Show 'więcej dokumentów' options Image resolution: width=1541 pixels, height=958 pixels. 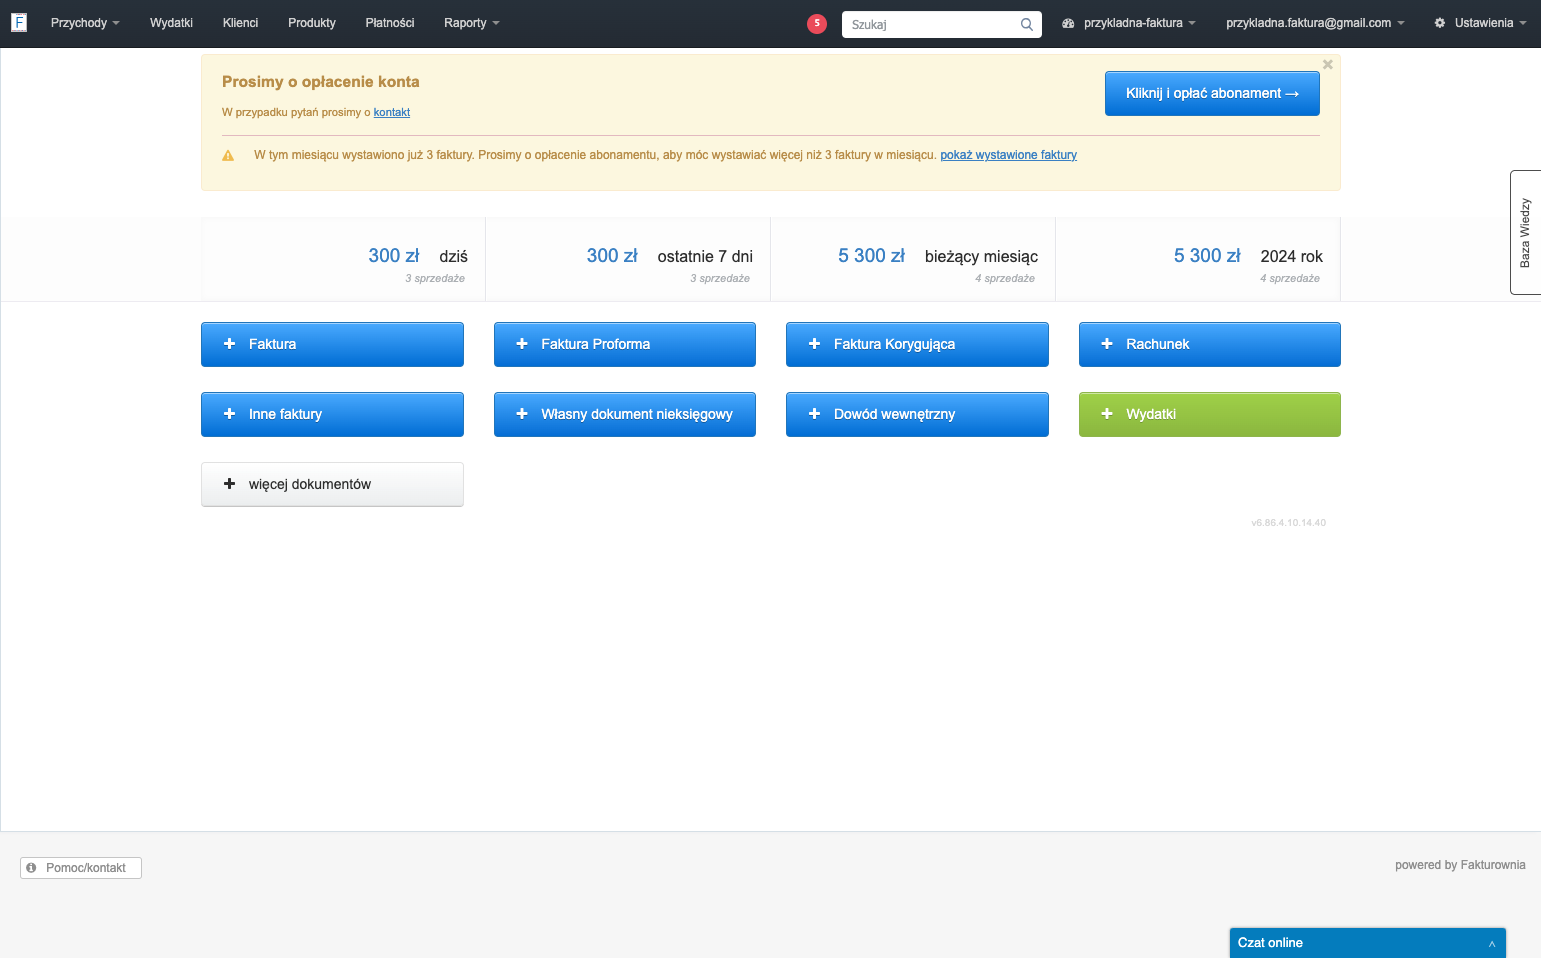coord(332,484)
